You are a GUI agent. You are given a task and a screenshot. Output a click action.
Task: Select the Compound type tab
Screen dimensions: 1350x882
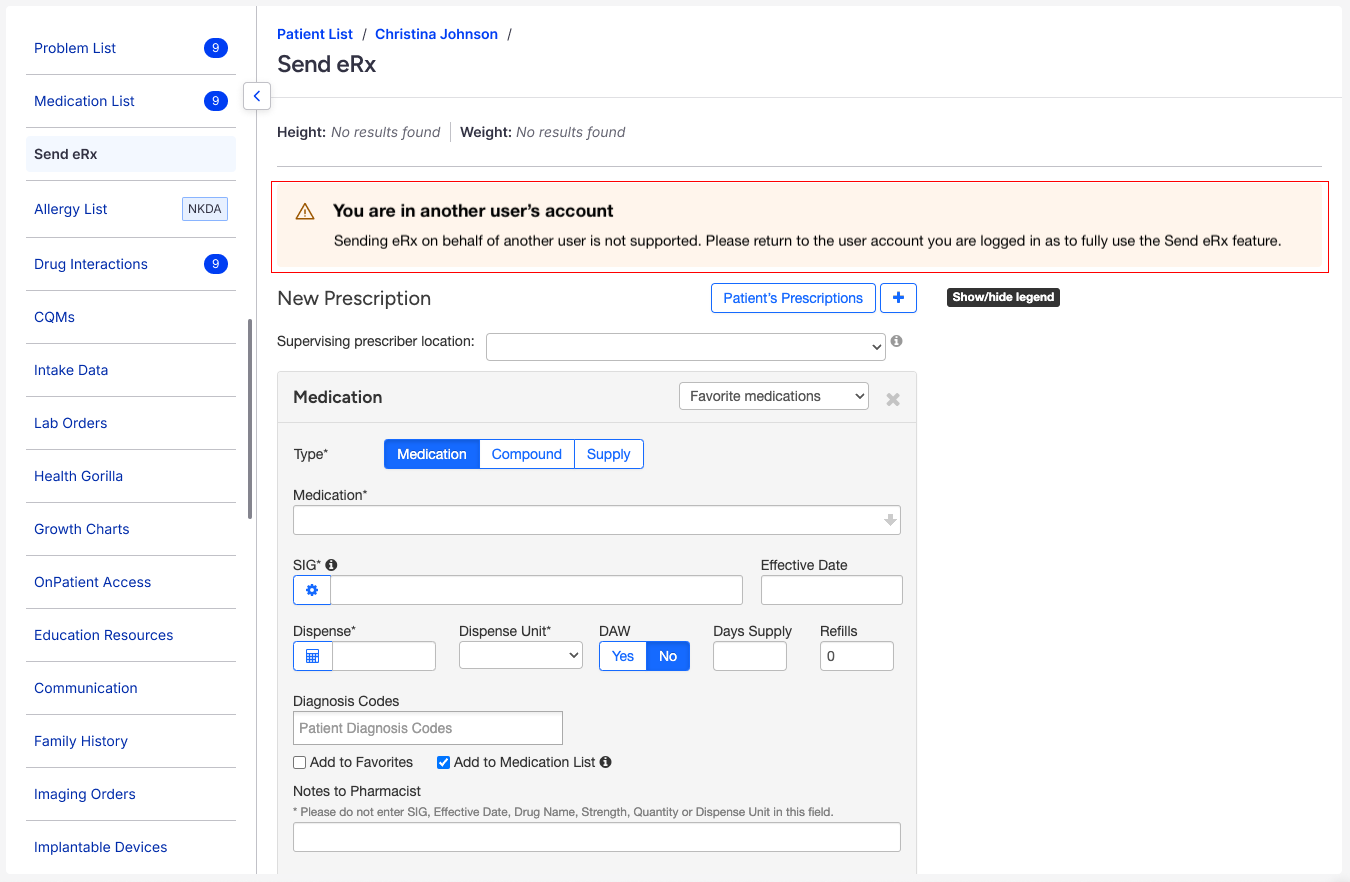pyautogui.click(x=527, y=454)
